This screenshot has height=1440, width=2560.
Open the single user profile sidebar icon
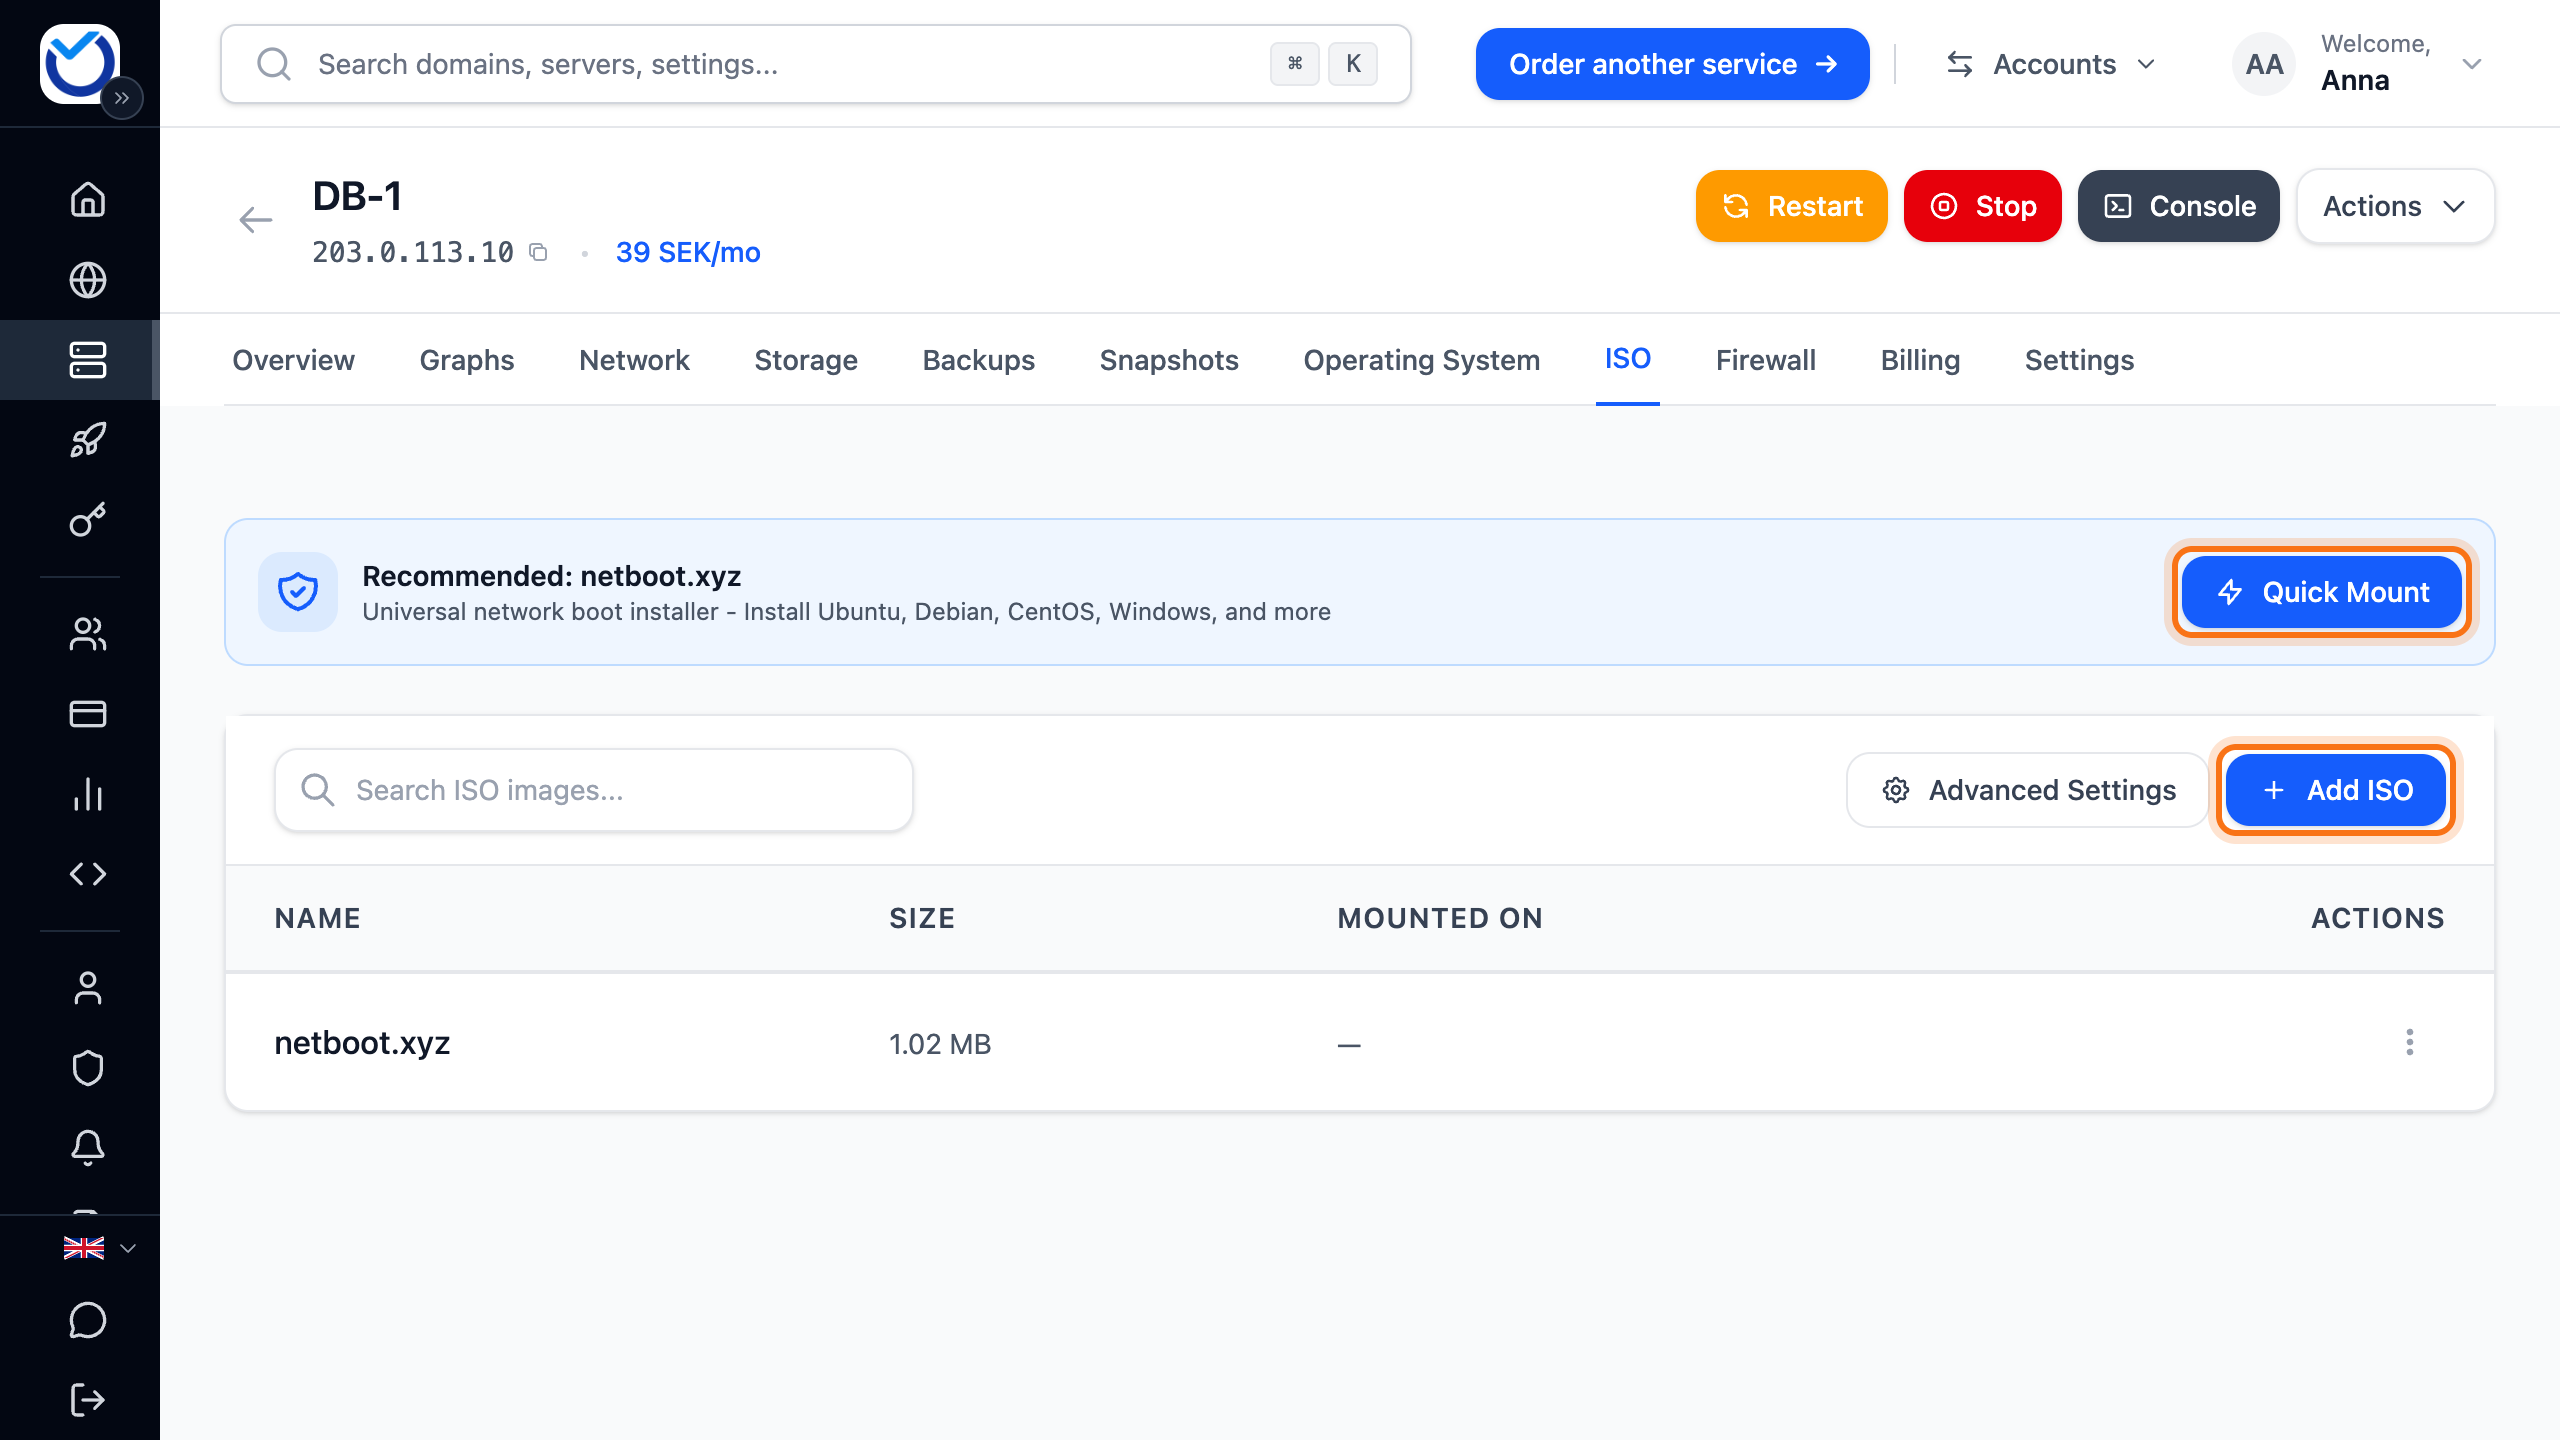pos(88,988)
